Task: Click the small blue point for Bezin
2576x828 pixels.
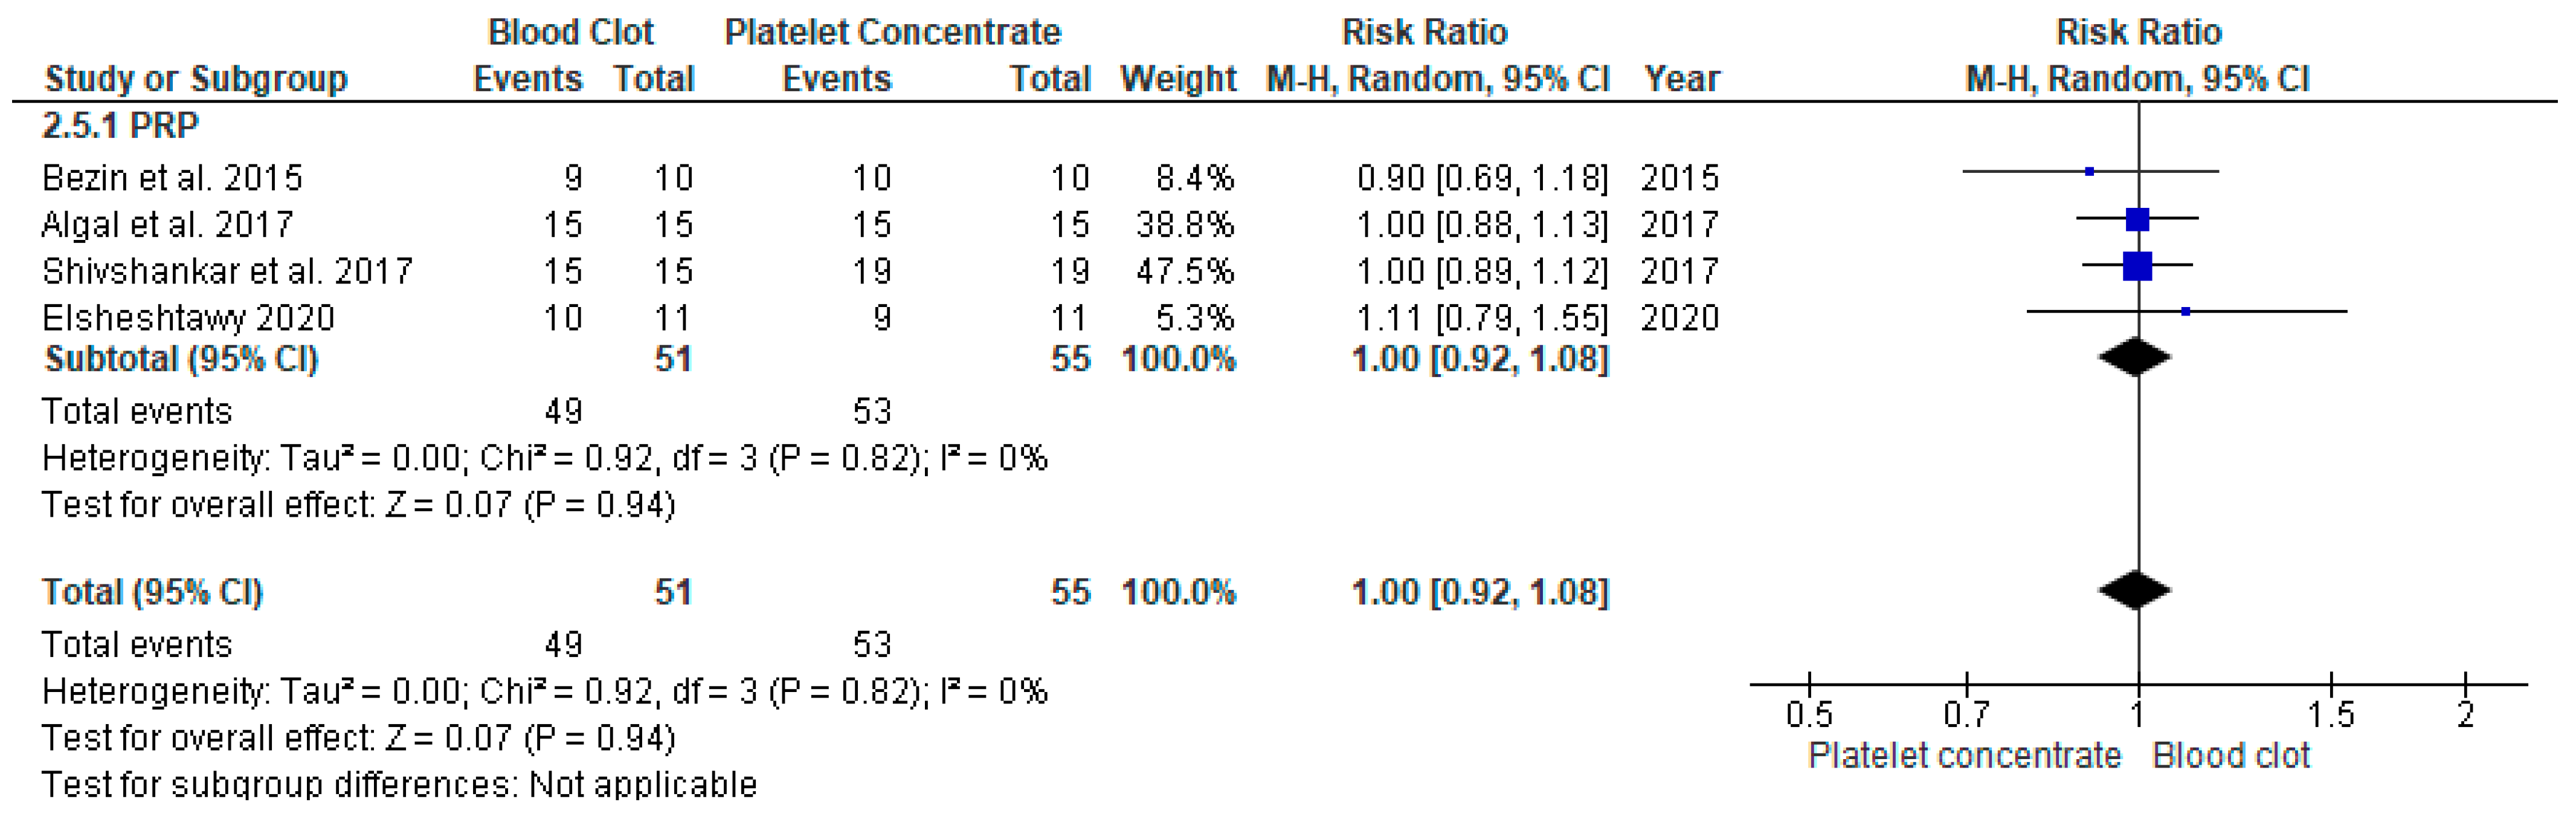Action: click(x=2089, y=172)
